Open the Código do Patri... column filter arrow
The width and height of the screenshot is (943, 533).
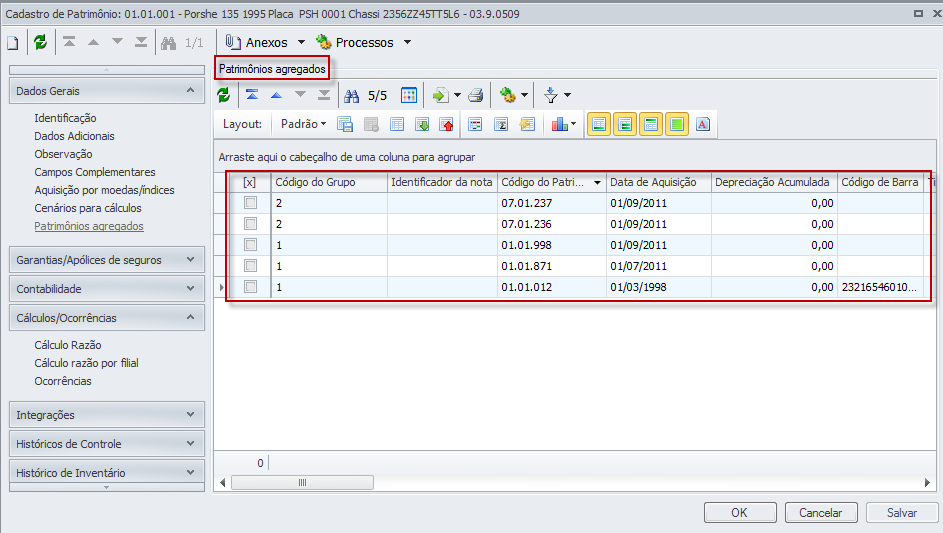tap(597, 182)
